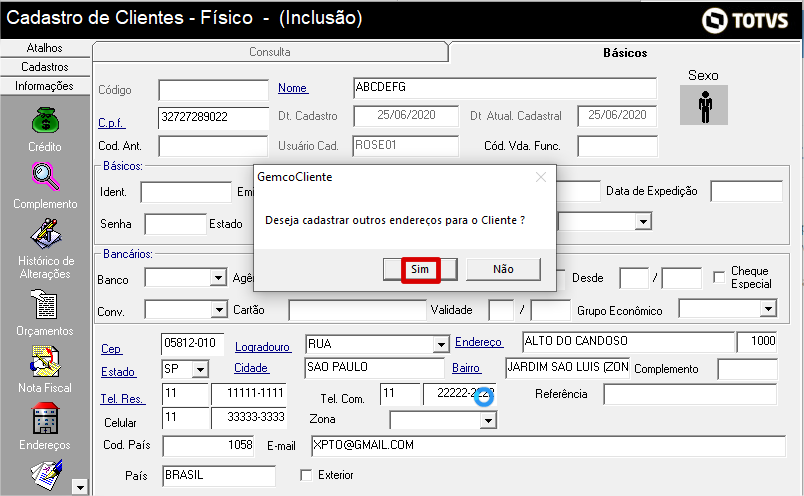The width and height of the screenshot is (804, 496).
Task: Click the Tel. Res. link label
Action: (123, 399)
